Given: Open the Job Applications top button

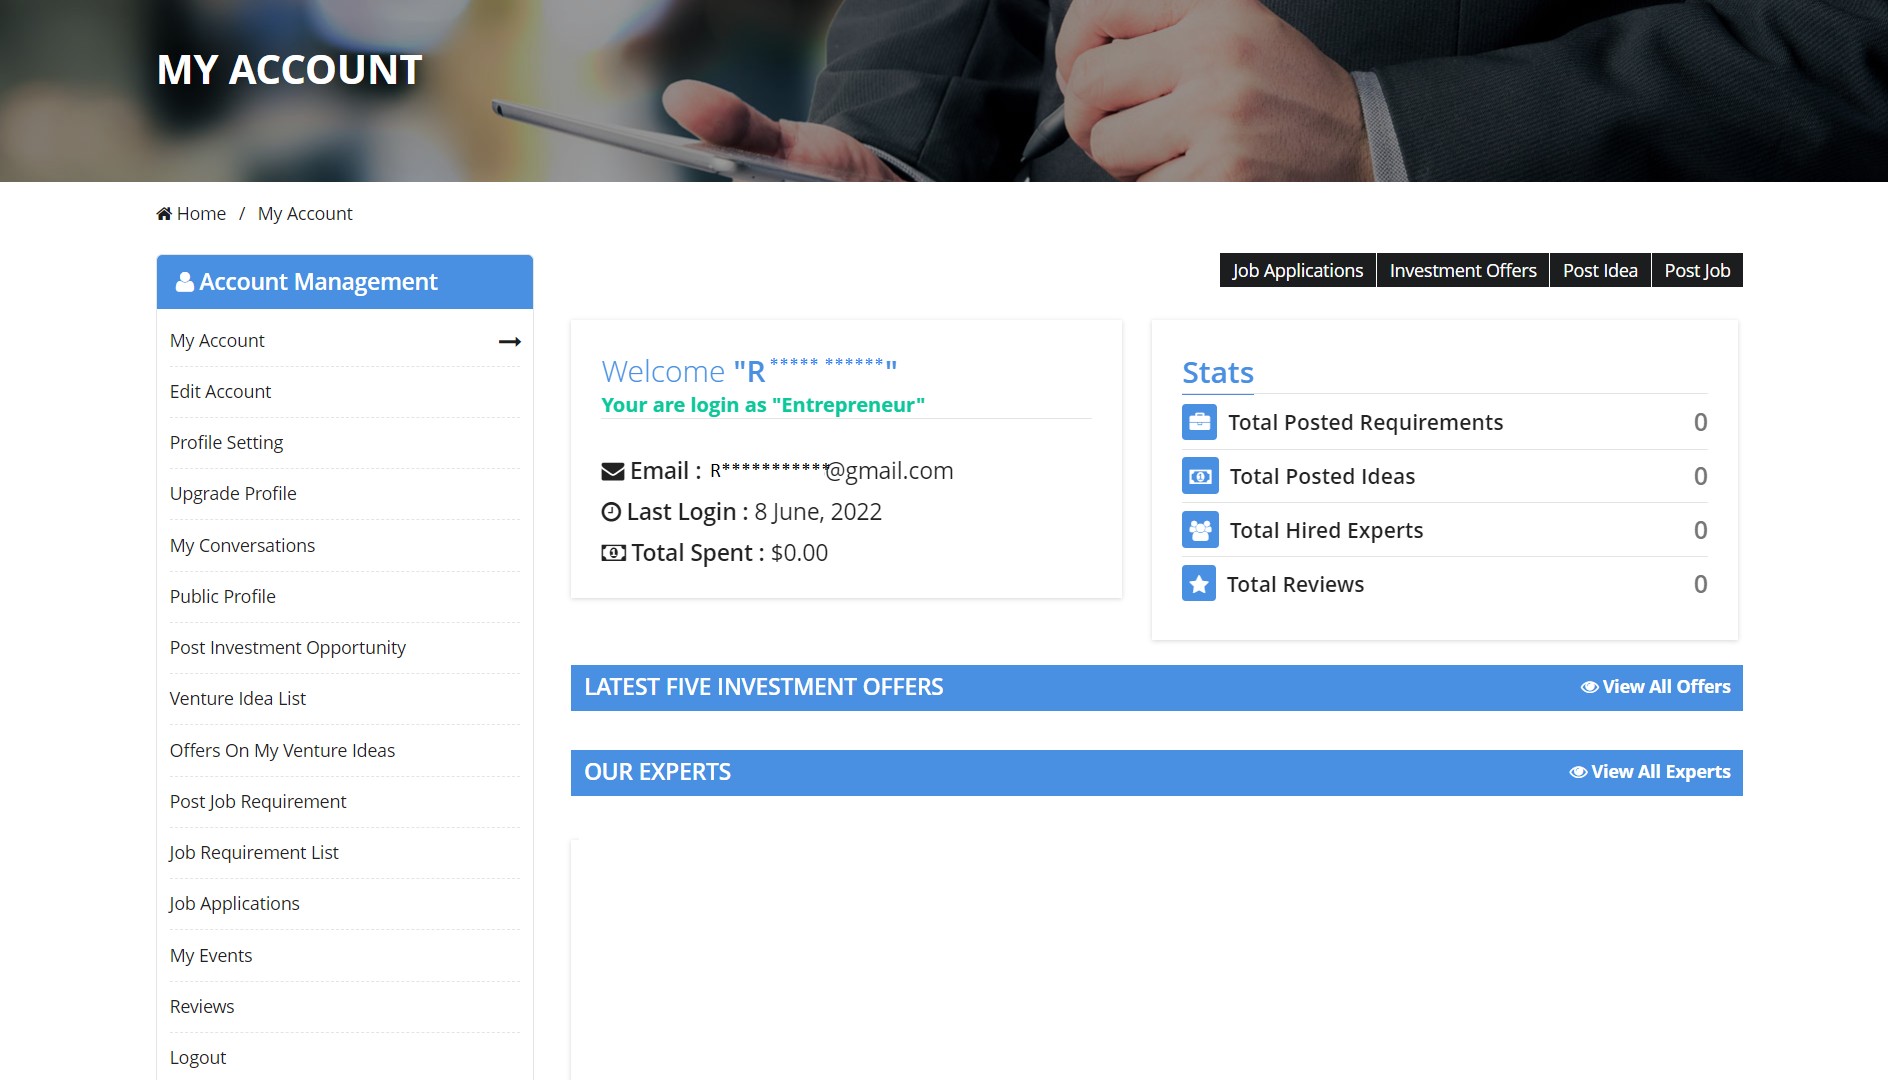Looking at the screenshot, I should pyautogui.click(x=1297, y=271).
